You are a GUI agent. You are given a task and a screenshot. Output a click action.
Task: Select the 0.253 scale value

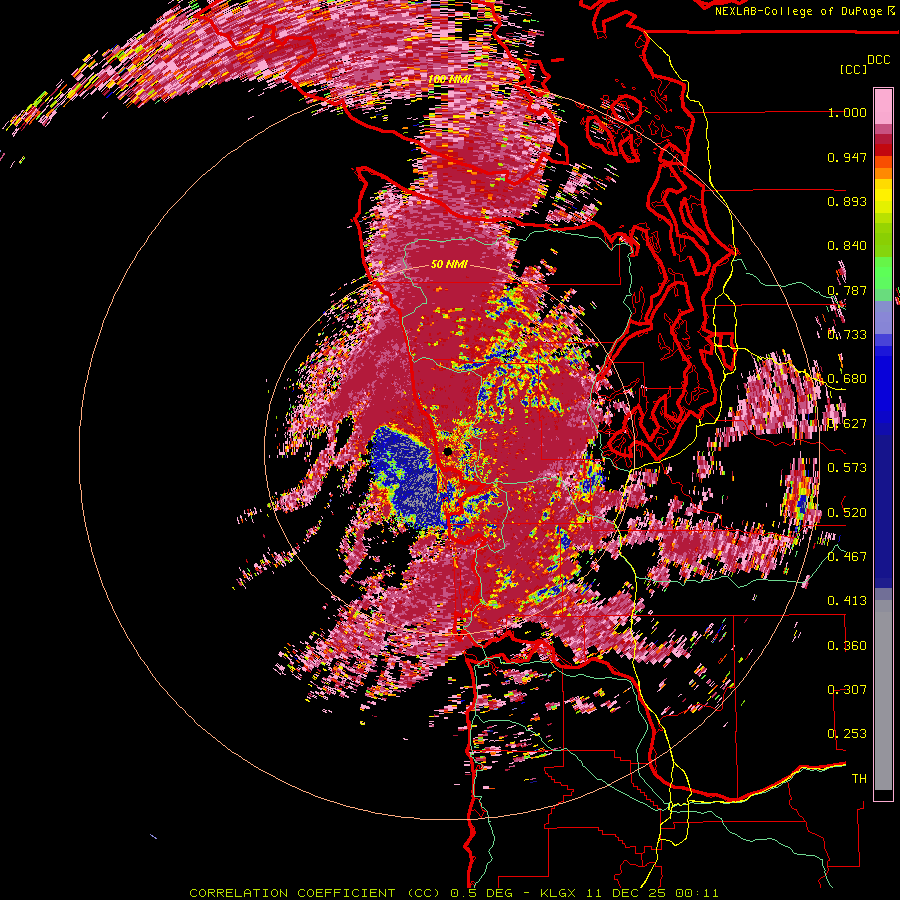pyautogui.click(x=847, y=734)
